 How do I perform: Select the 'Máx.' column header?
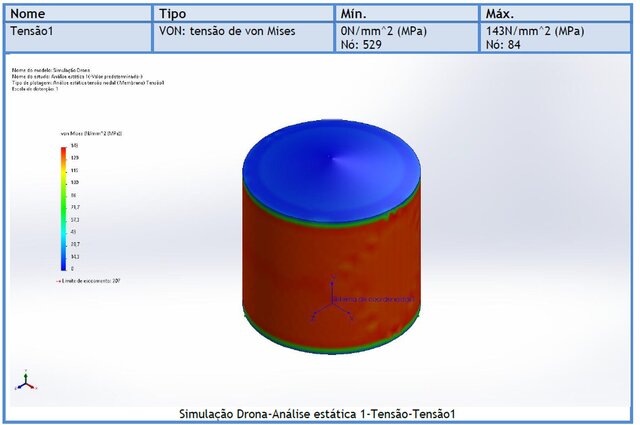click(500, 14)
